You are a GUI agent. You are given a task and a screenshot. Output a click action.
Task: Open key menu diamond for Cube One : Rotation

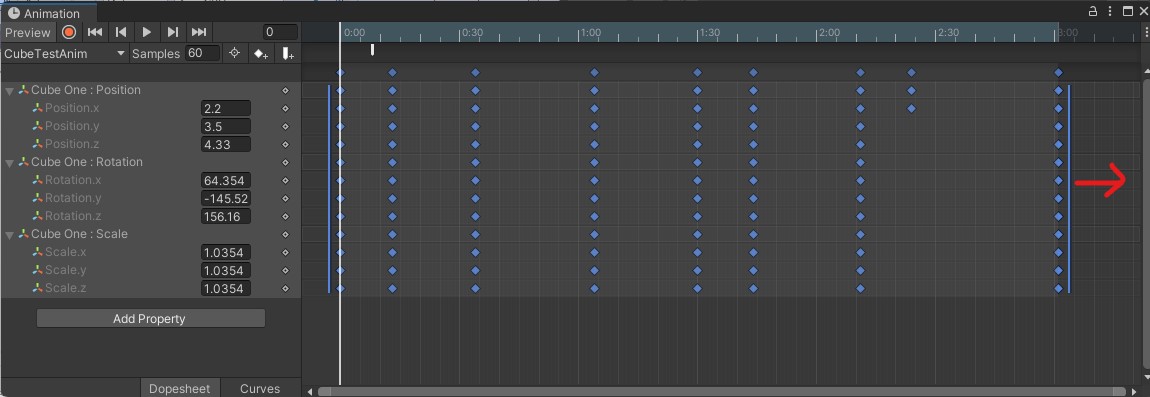(x=286, y=162)
